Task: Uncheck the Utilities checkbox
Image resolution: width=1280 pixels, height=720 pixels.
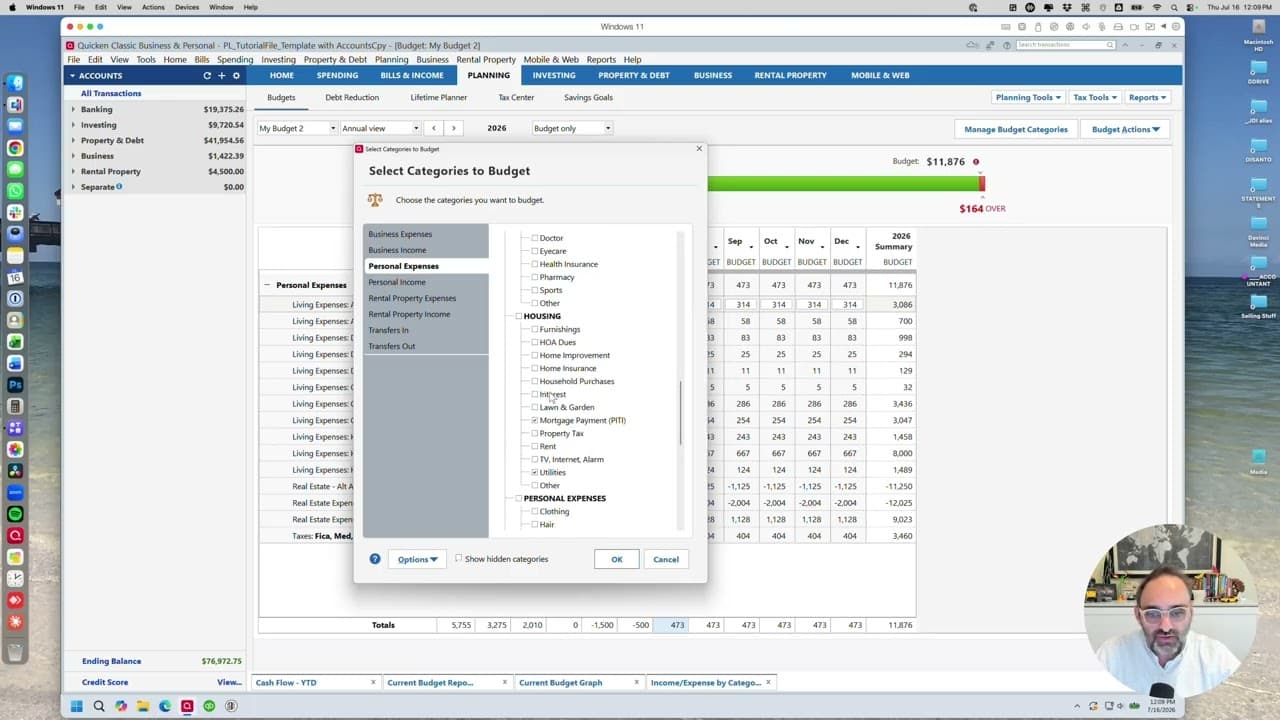Action: (535, 472)
